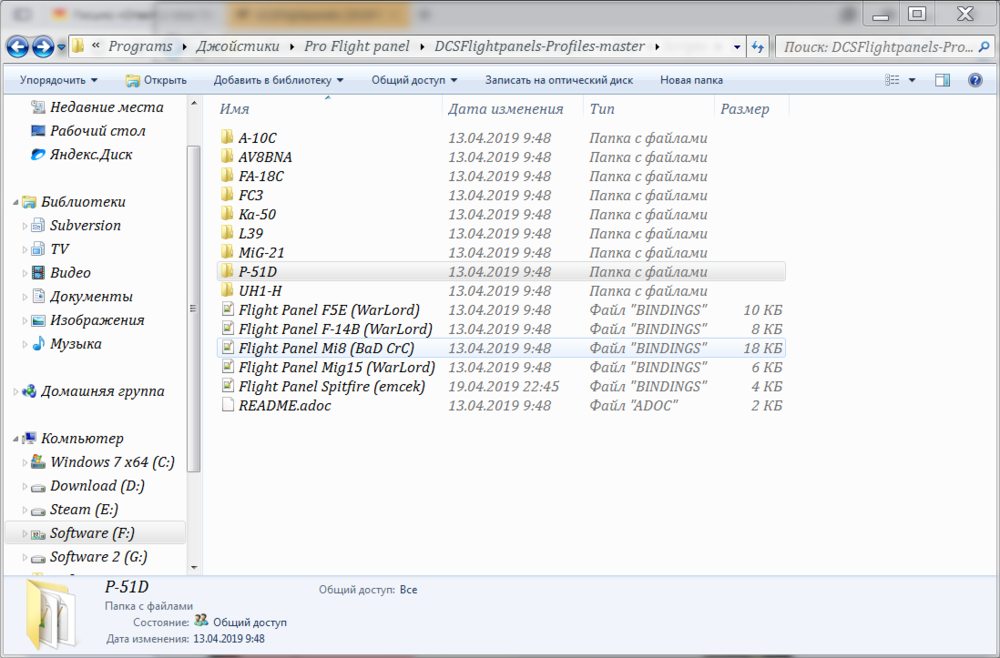The height and width of the screenshot is (658, 1000).
Task: Expand the Subversion library node
Action: tap(25, 226)
